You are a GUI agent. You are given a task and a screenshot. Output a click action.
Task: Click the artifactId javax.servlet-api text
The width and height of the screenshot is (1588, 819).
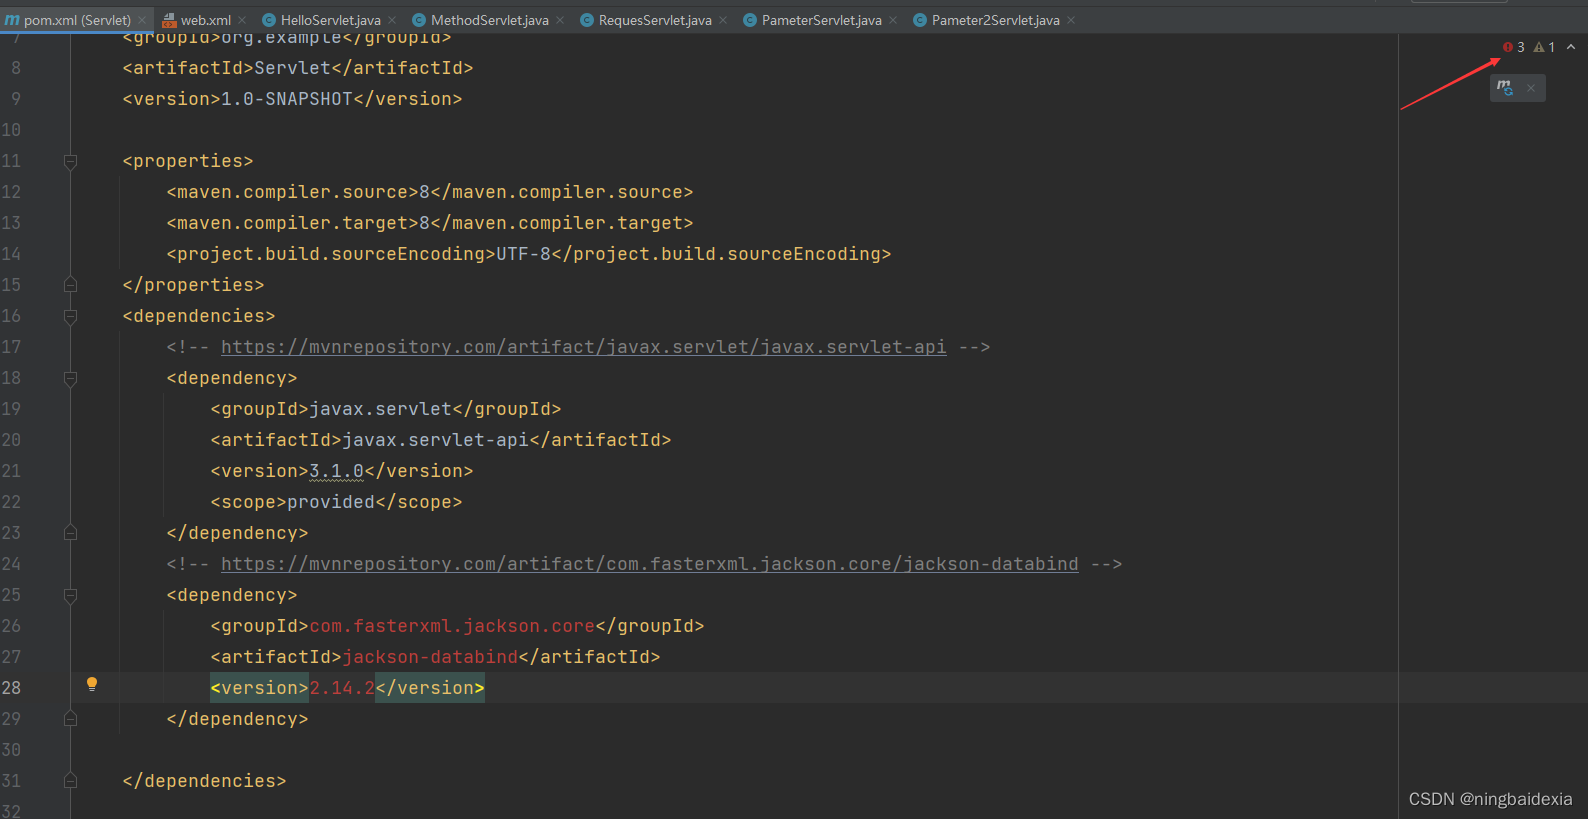click(436, 440)
